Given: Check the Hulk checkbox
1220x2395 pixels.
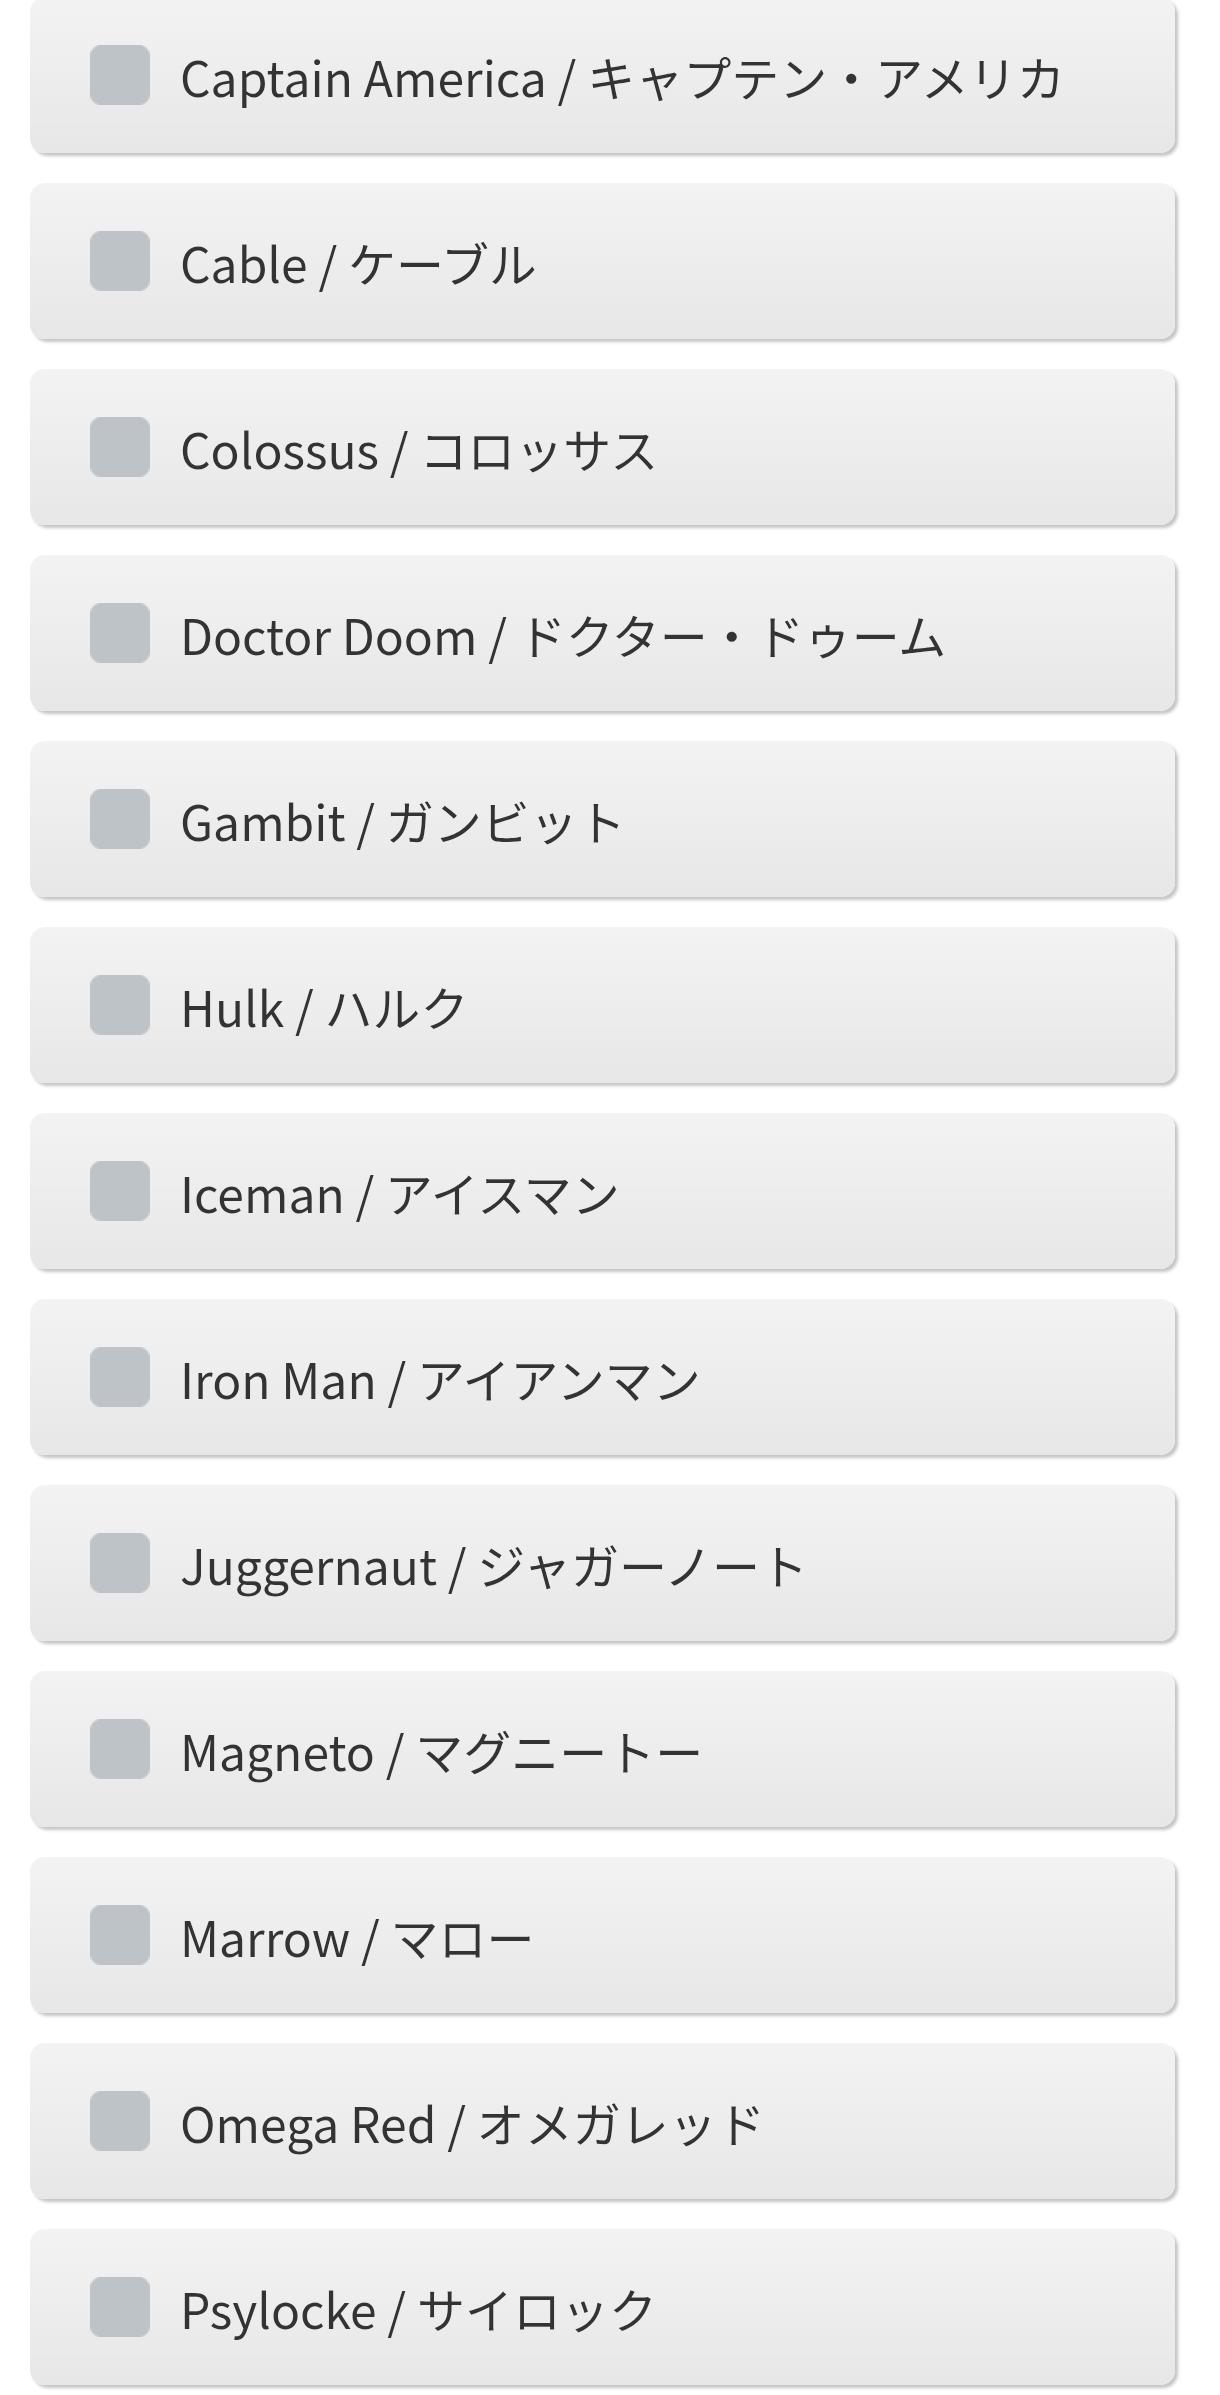Looking at the screenshot, I should 120,1006.
